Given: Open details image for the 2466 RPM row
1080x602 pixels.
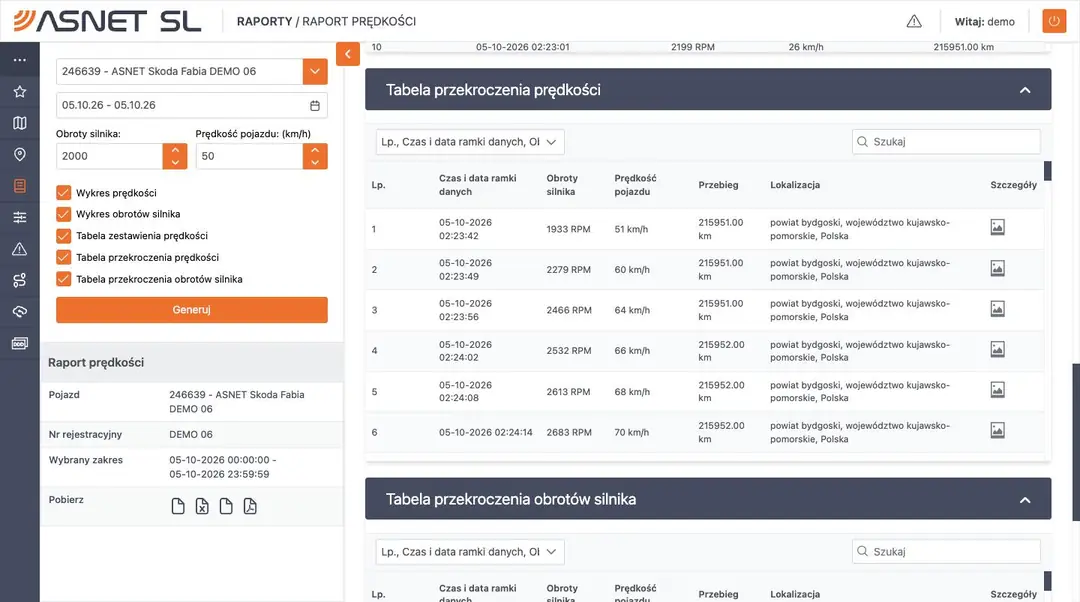Looking at the screenshot, I should pyautogui.click(x=997, y=309).
